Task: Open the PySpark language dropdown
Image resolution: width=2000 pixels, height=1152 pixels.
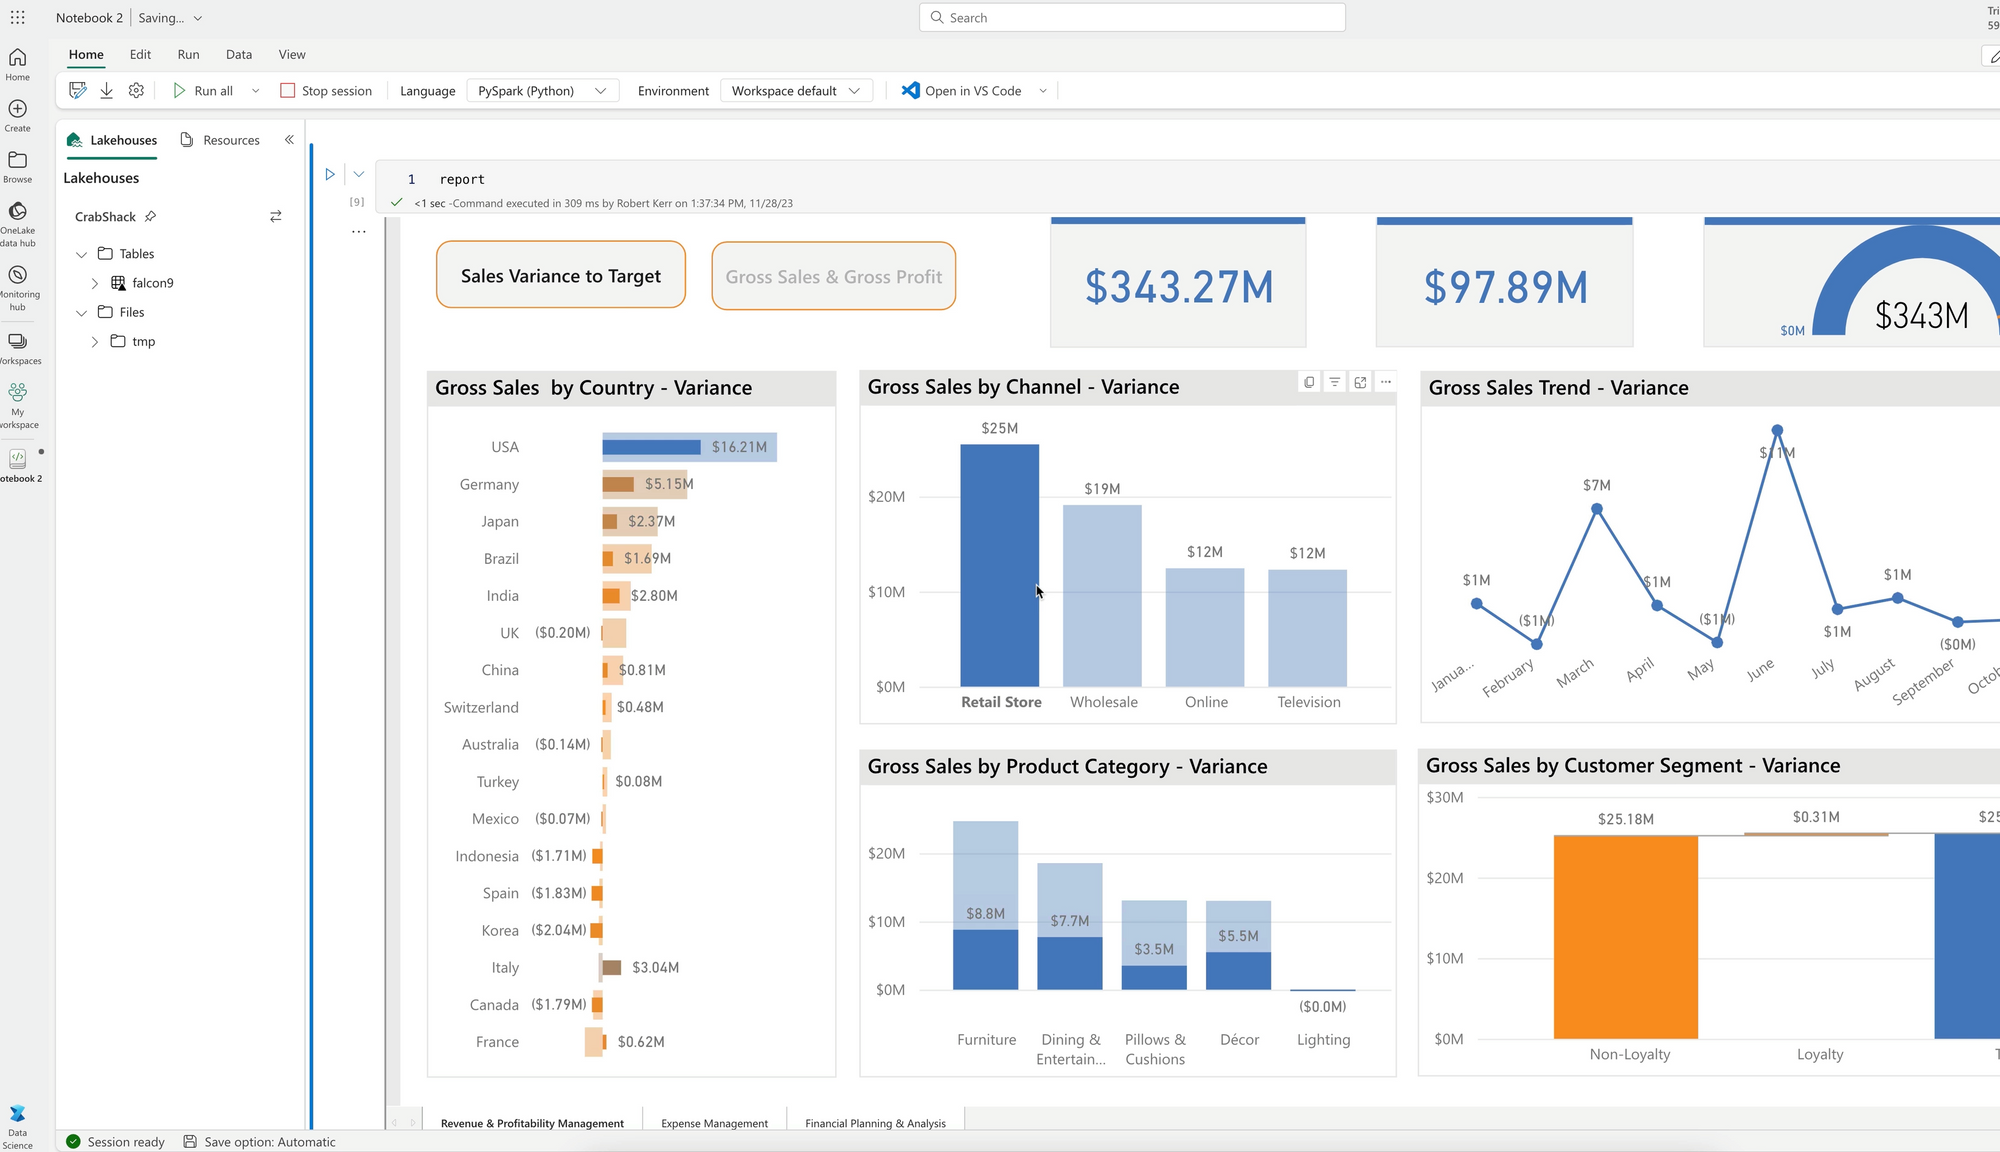Action: (x=542, y=91)
